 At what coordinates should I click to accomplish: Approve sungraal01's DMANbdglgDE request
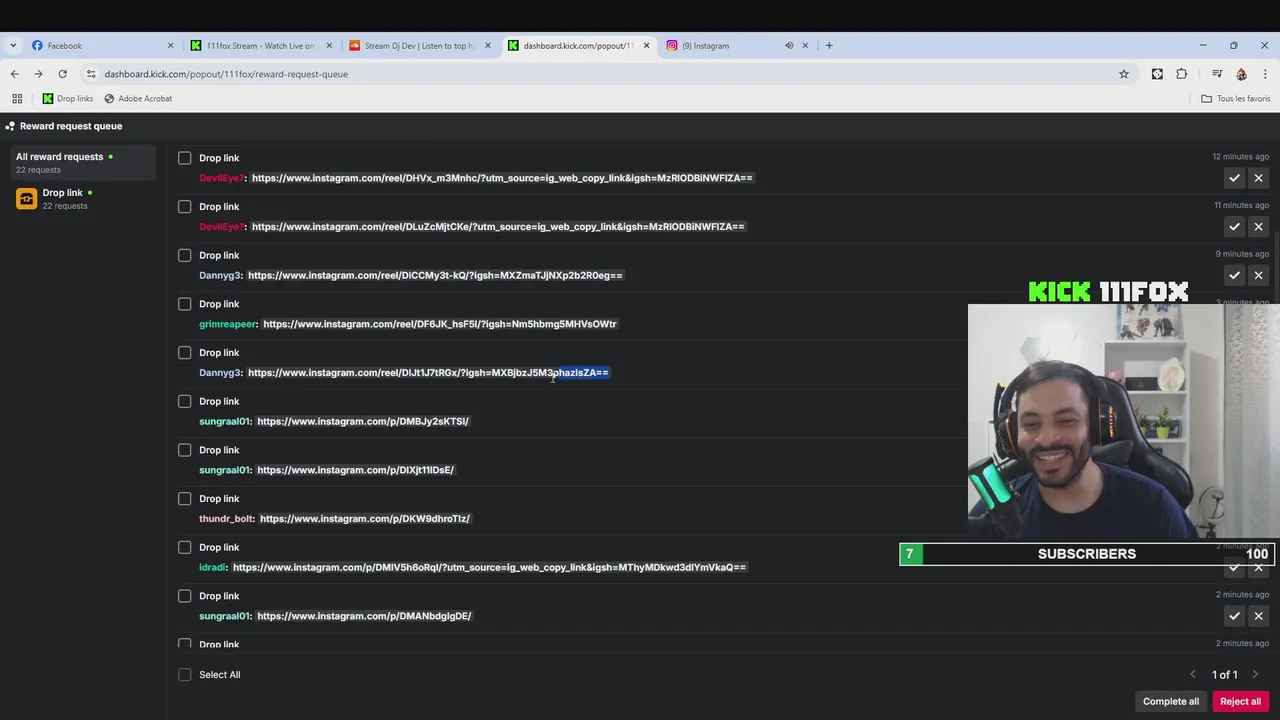pyautogui.click(x=1234, y=616)
